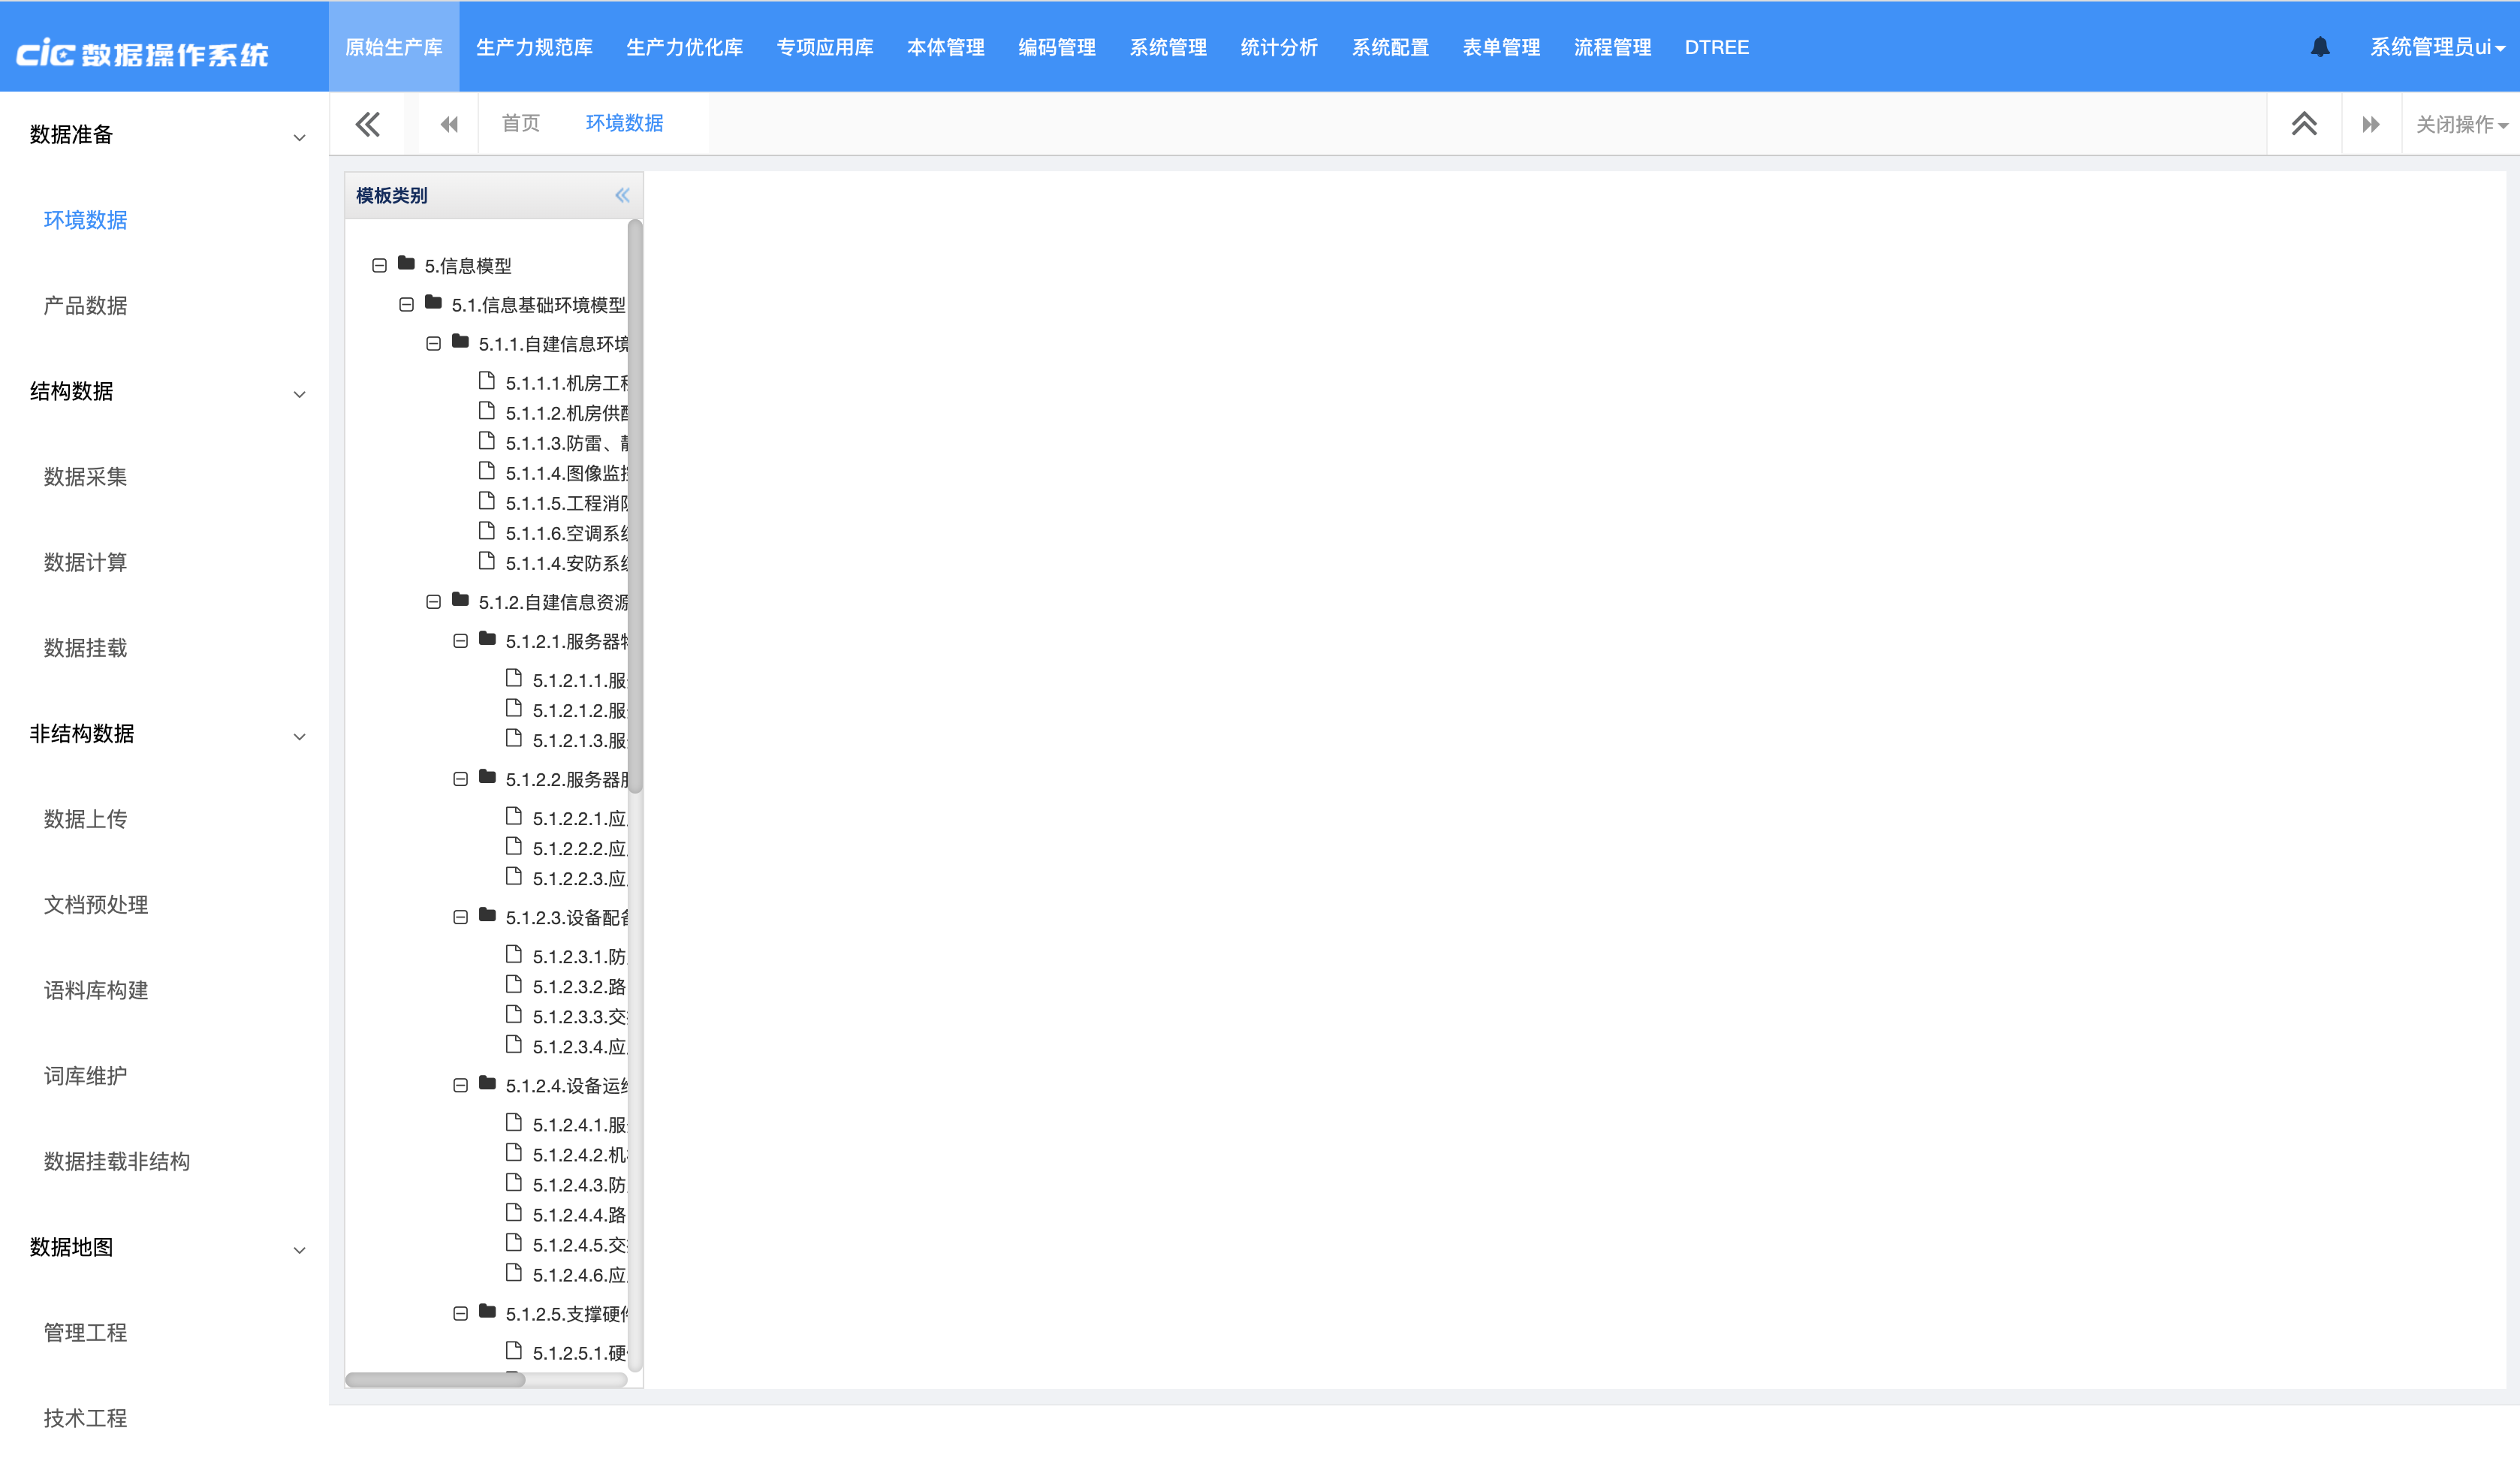Click the tree panel horizontal scrollbar
This screenshot has height=1458, width=2520.
tap(435, 1379)
